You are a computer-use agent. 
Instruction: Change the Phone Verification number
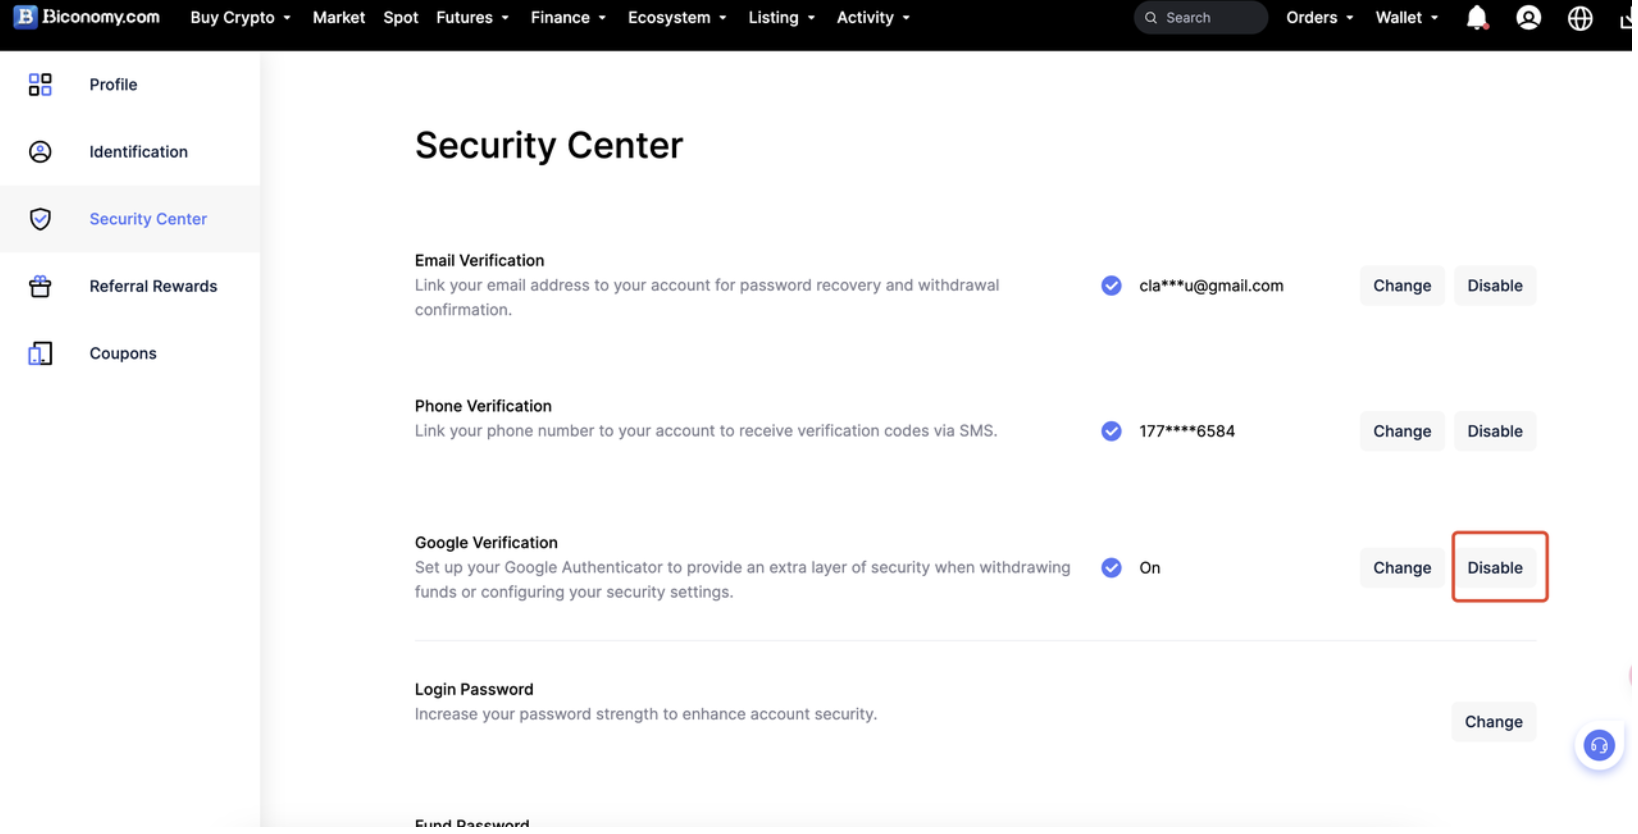pos(1401,432)
